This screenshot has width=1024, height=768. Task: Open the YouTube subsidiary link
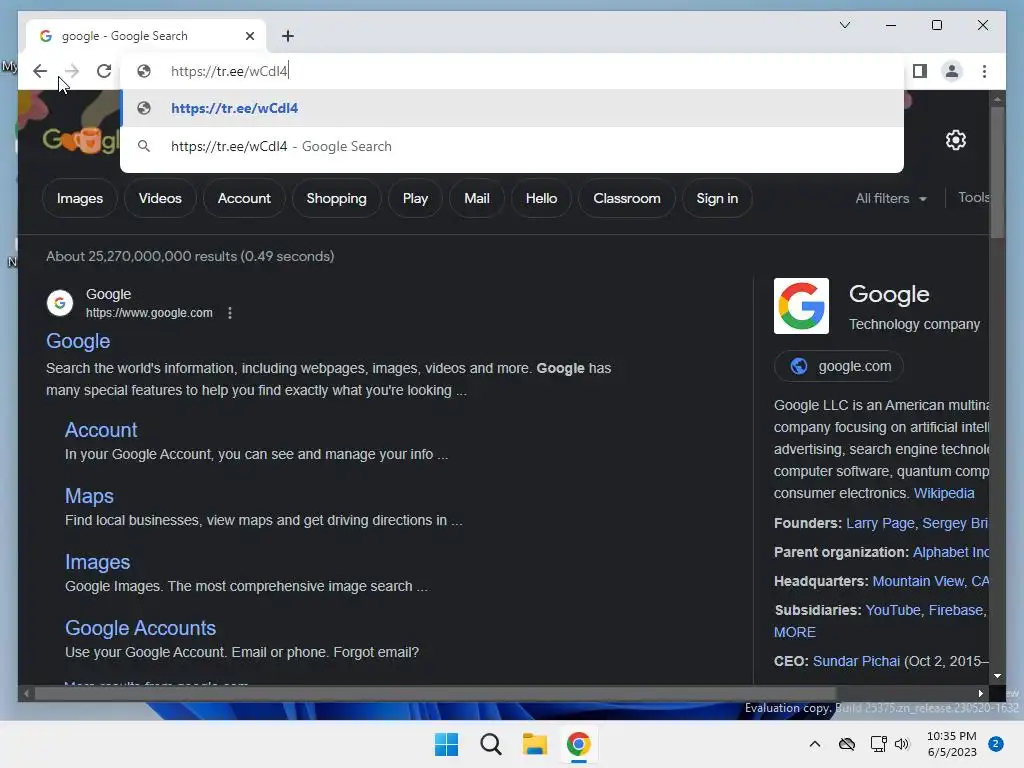[893, 610]
